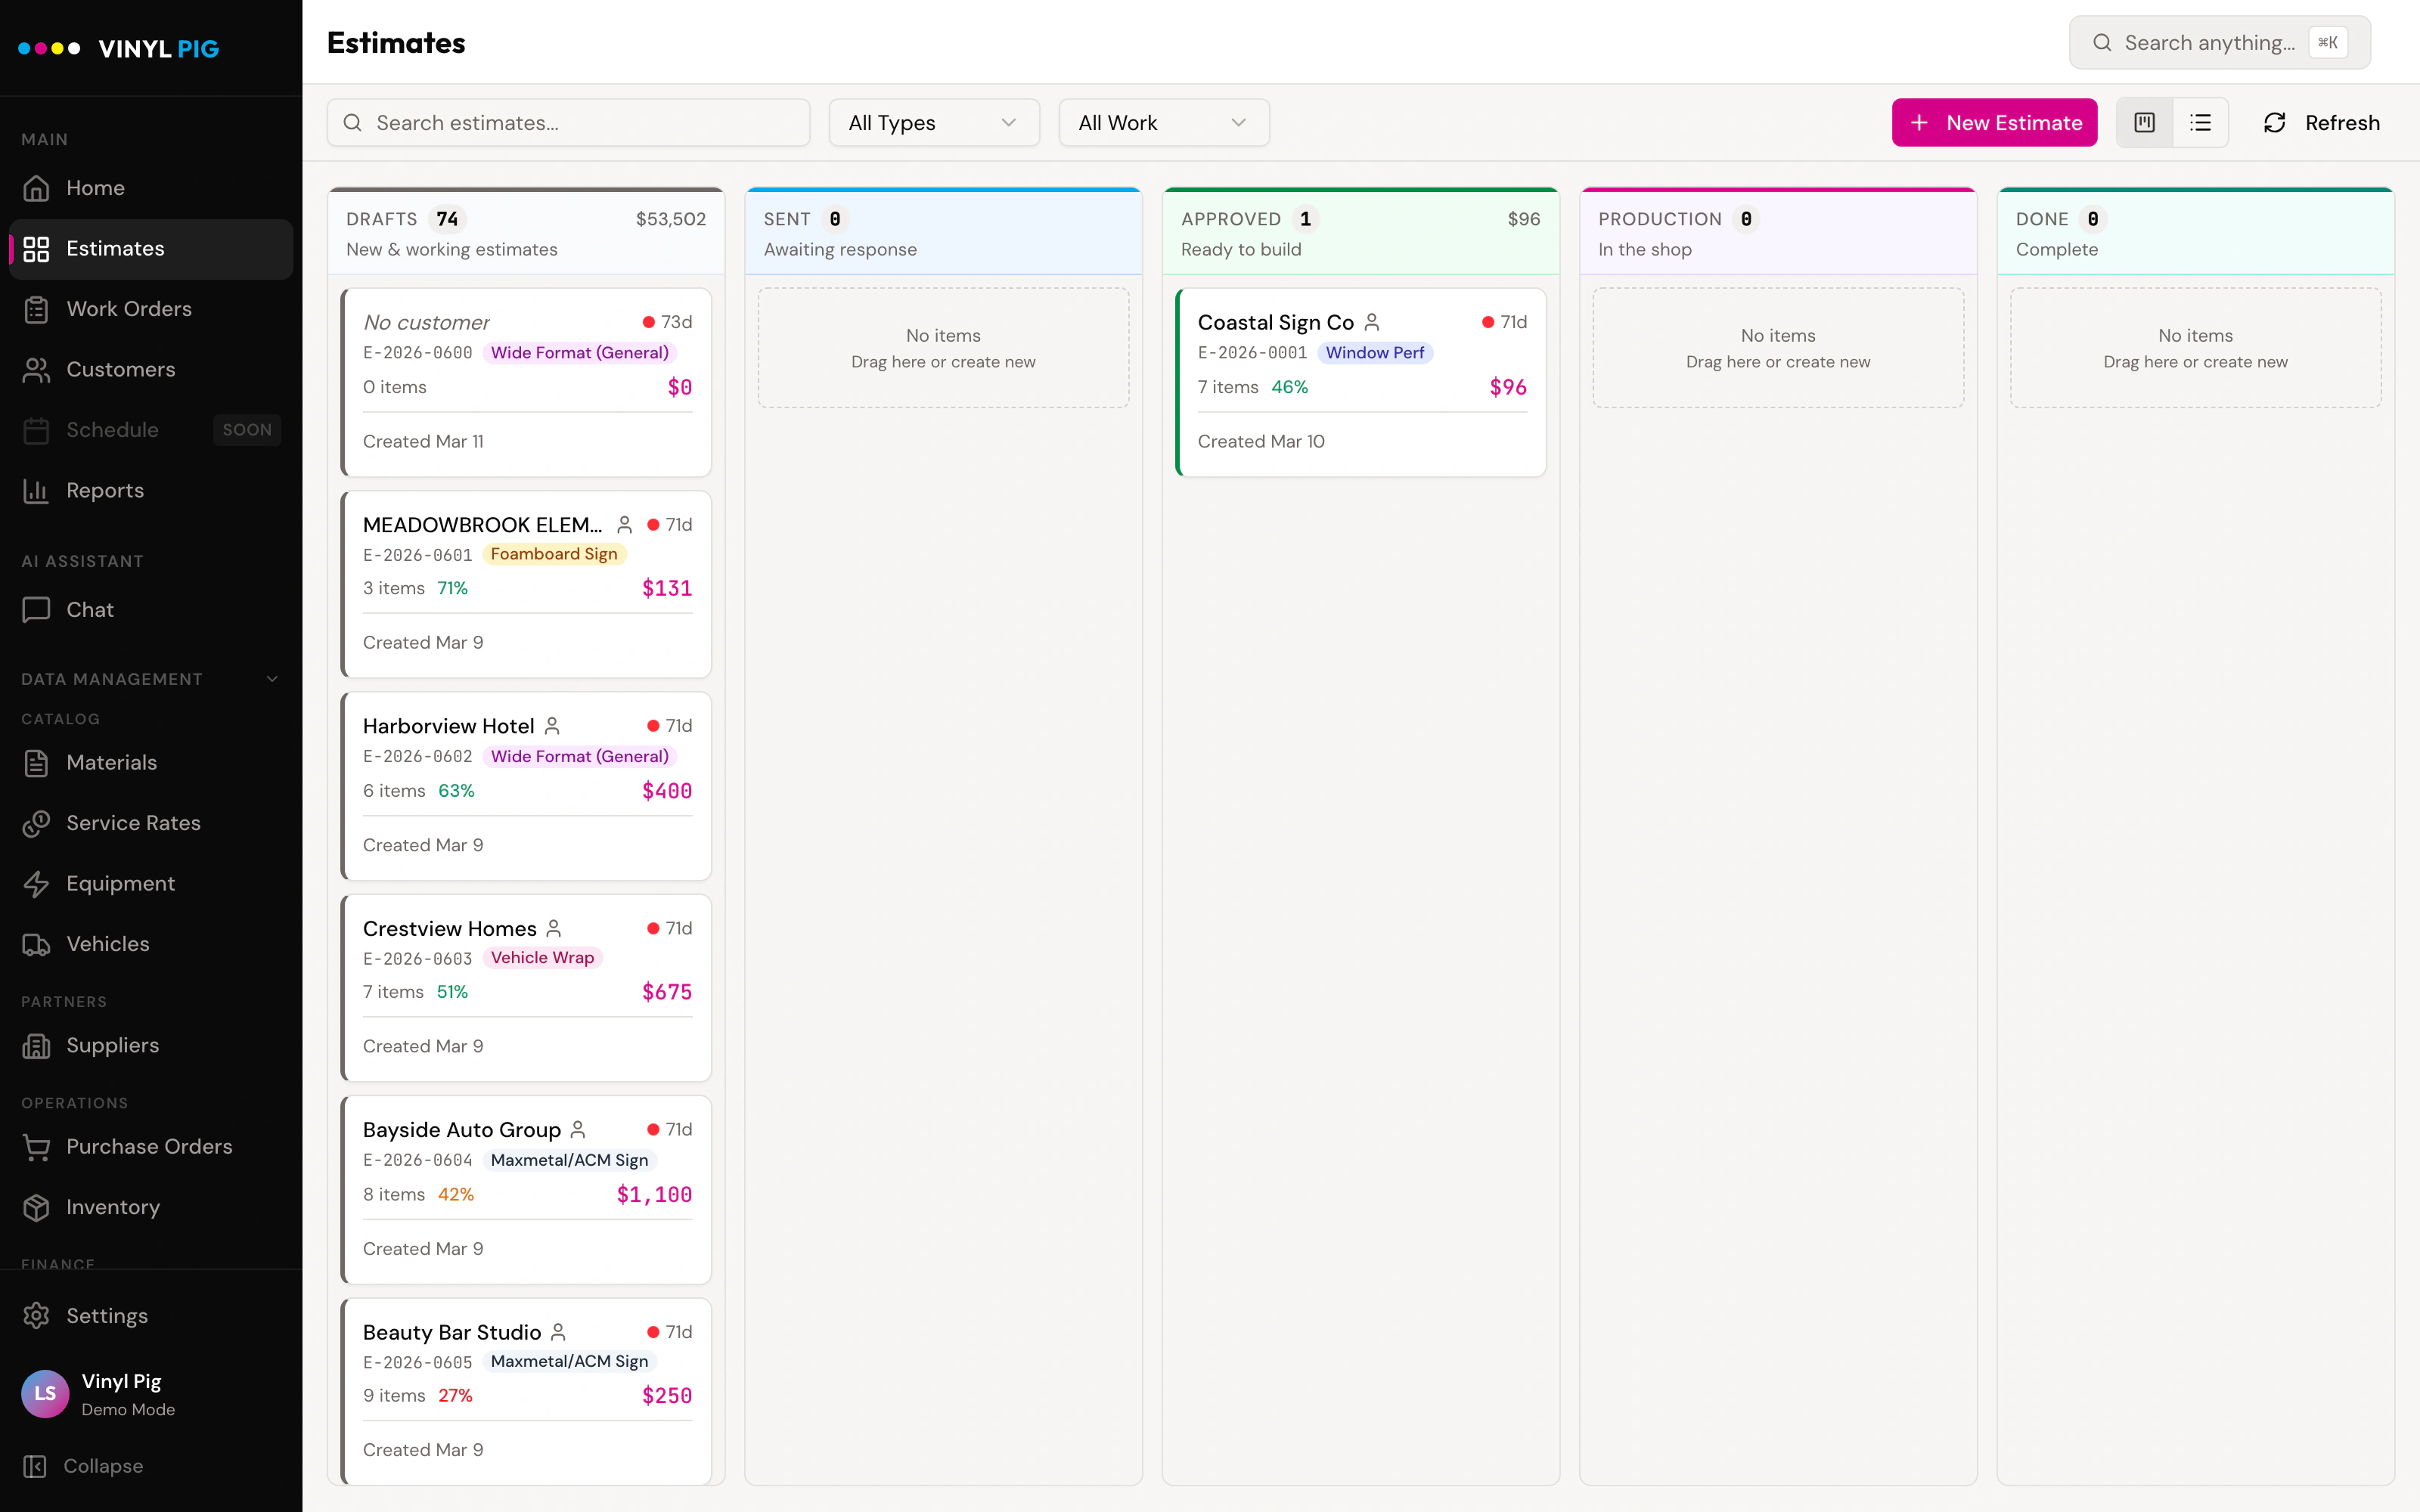Click estimate number E-2026-0600
The width and height of the screenshot is (2420, 1512).
[x=417, y=353]
